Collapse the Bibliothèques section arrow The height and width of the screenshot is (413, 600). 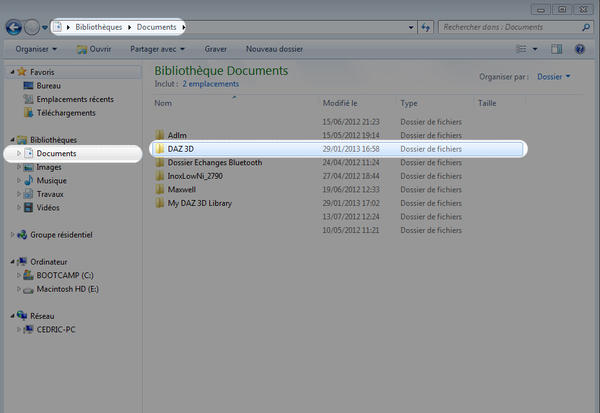point(12,140)
